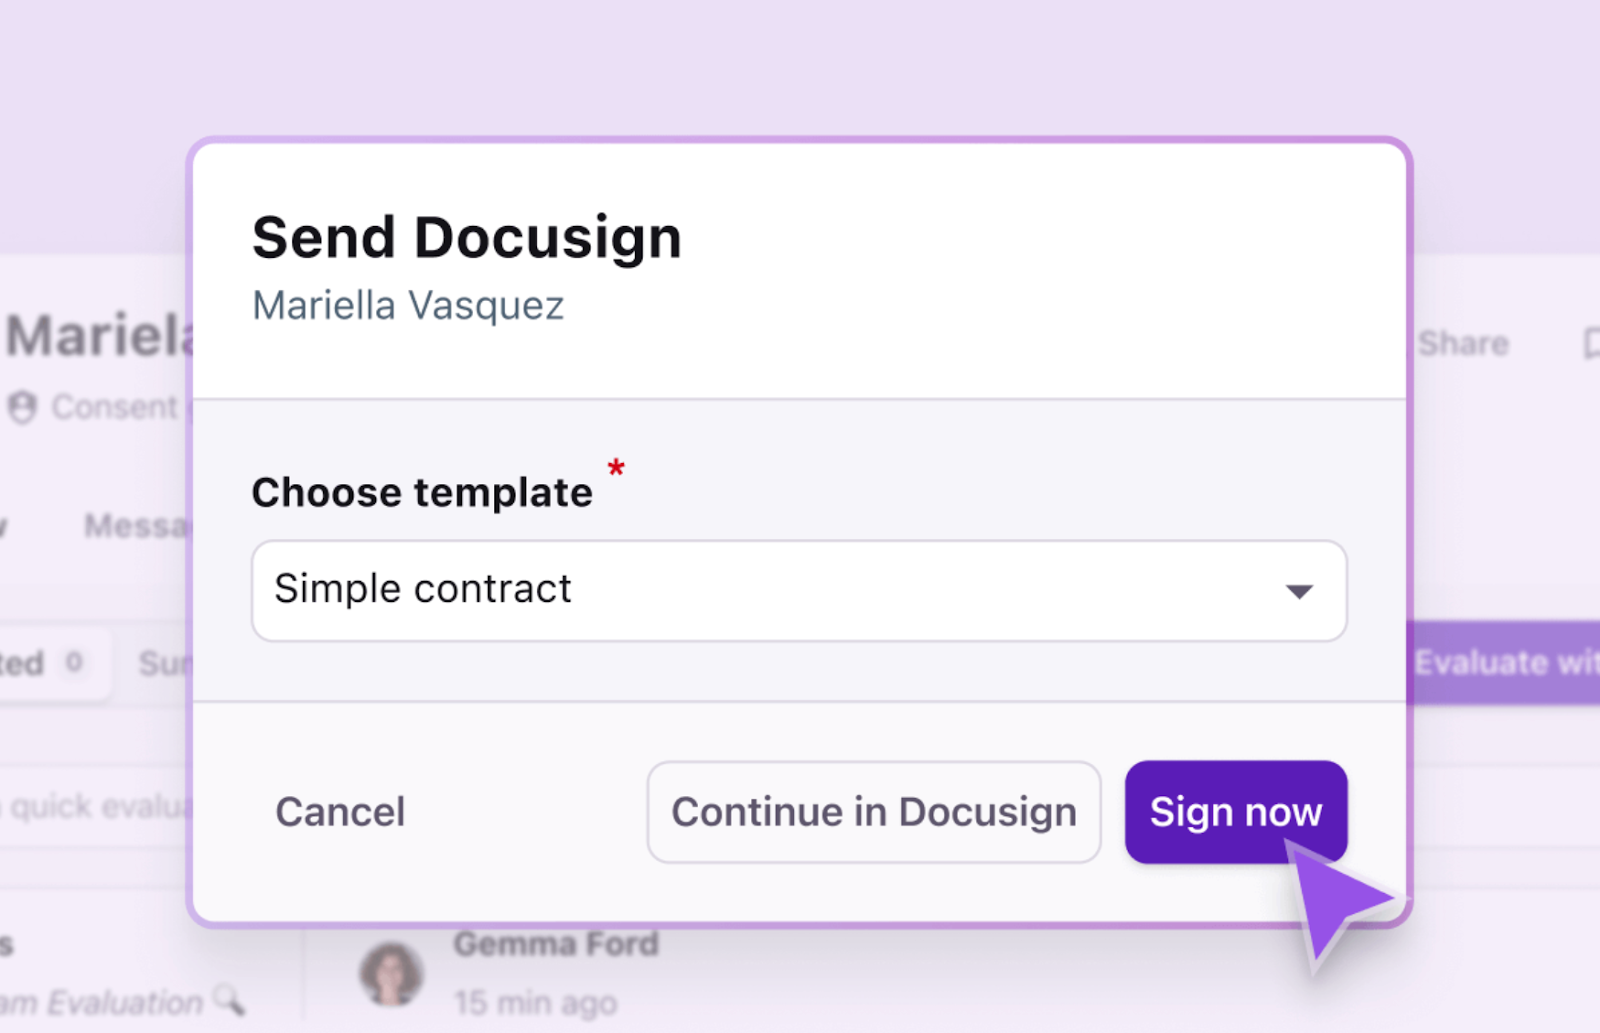This screenshot has width=1600, height=1033.
Task: Switch to the Messages tab
Action: [x=137, y=526]
